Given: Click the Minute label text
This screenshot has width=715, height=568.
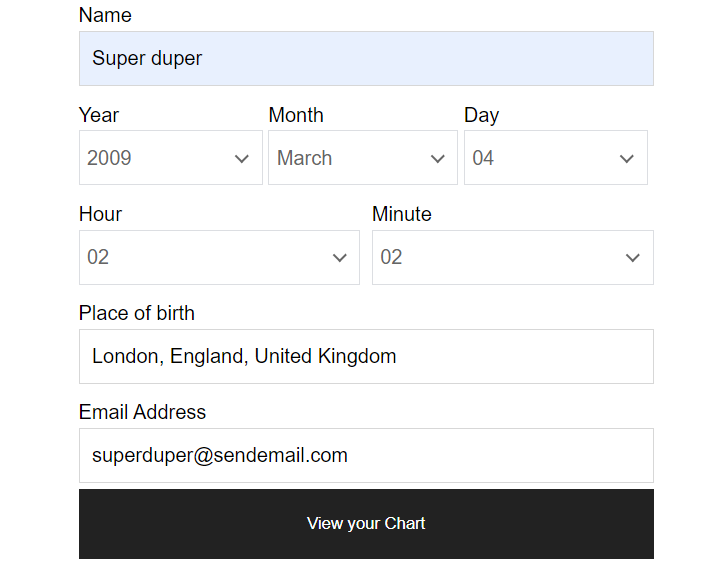Looking at the screenshot, I should pos(402,214).
